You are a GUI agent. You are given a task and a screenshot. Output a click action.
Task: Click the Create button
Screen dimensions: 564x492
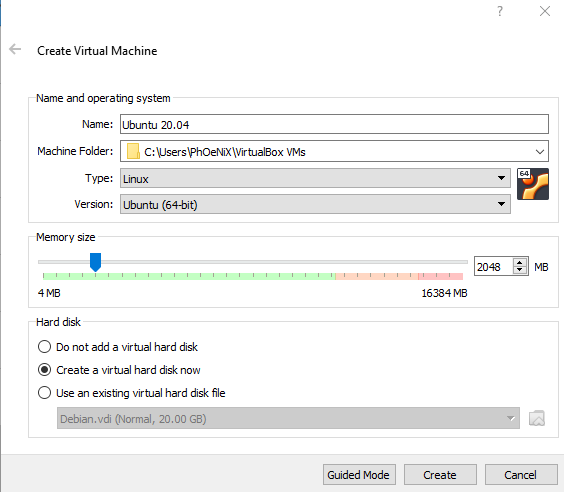pyautogui.click(x=440, y=475)
